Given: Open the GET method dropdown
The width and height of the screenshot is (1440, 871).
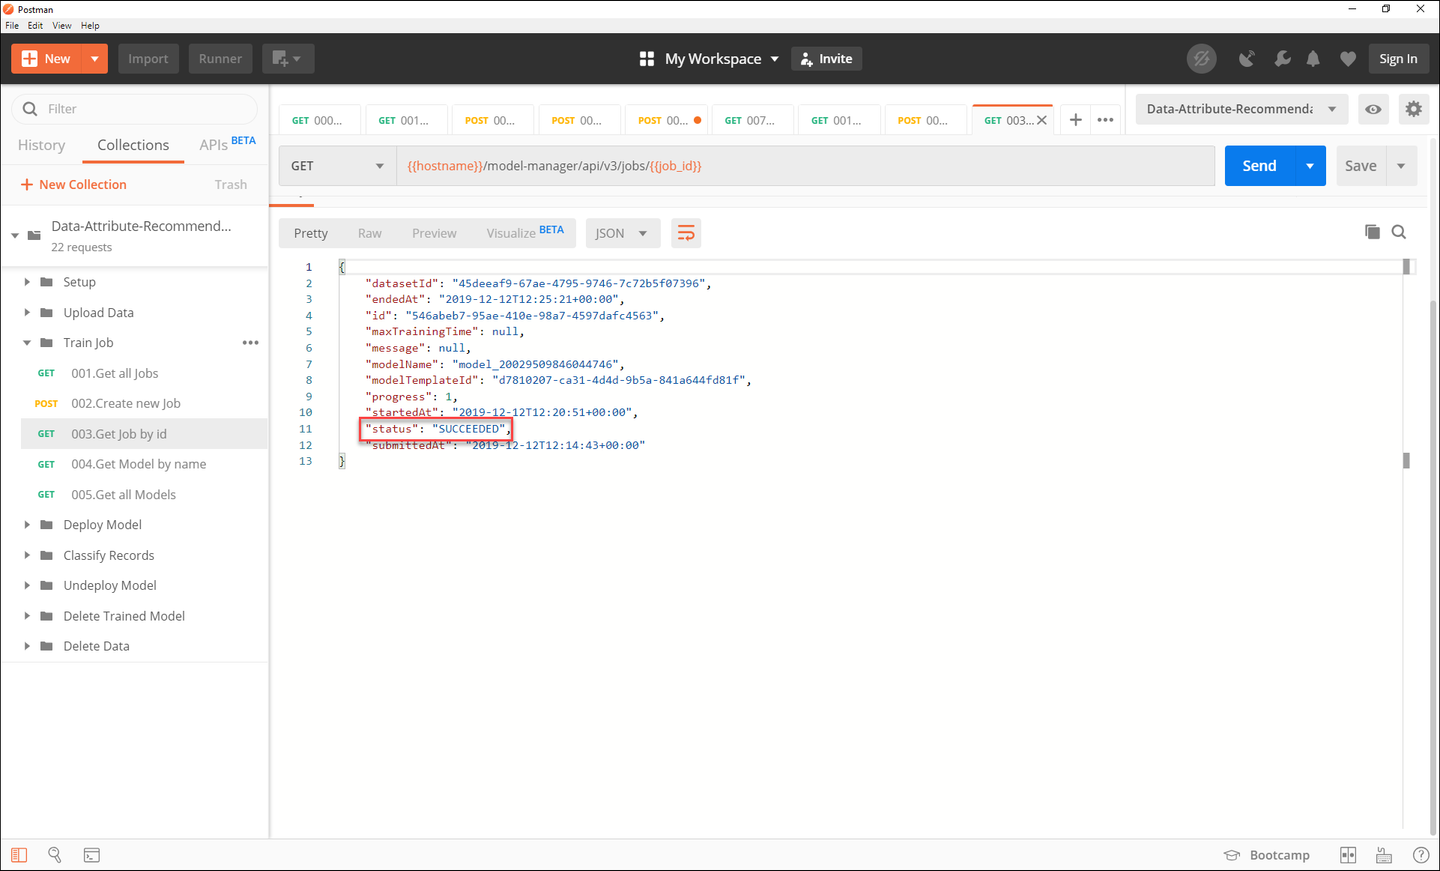Looking at the screenshot, I should pos(337,166).
